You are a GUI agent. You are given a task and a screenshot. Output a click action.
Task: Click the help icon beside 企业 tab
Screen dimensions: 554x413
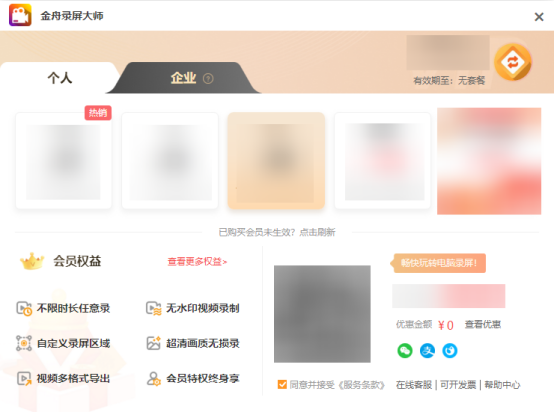[208, 78]
